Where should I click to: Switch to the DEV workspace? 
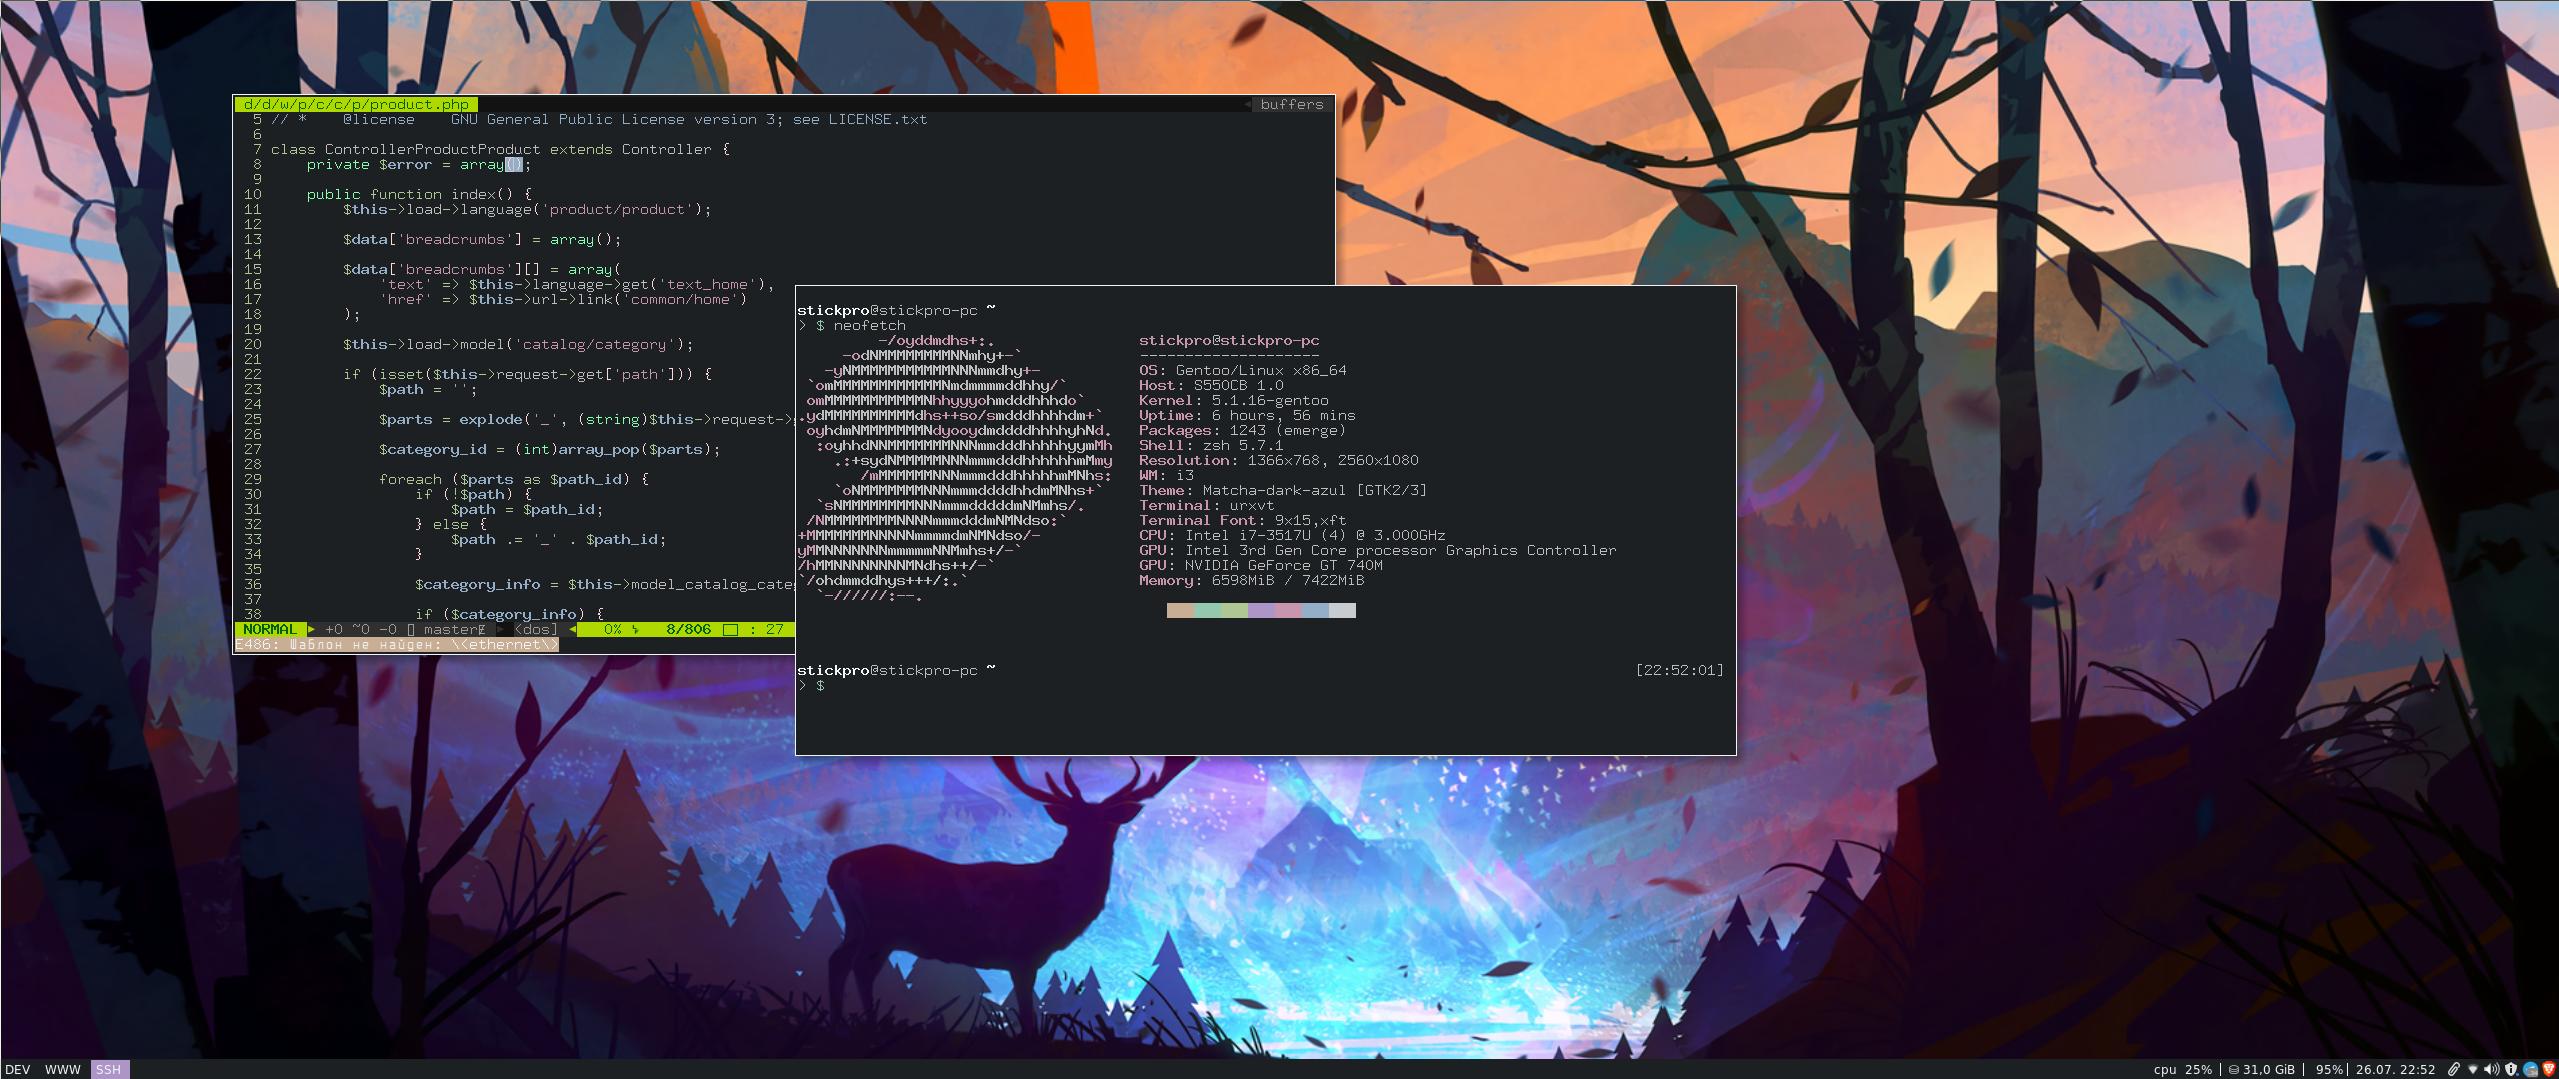pyautogui.click(x=17, y=1069)
